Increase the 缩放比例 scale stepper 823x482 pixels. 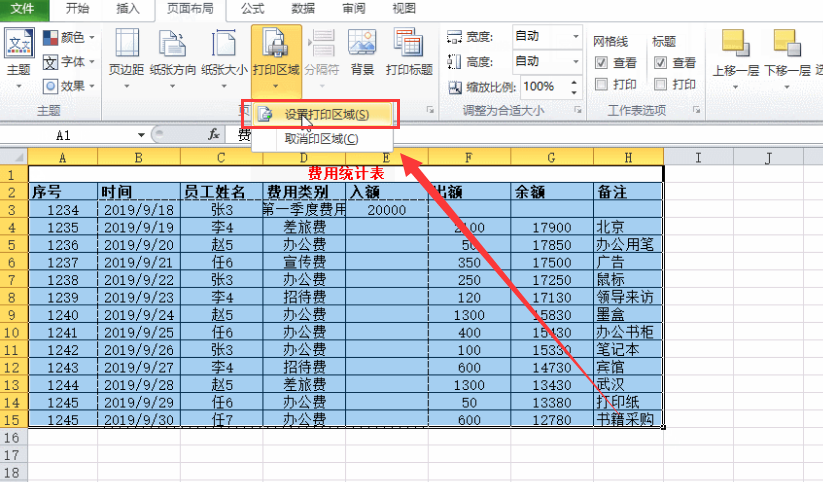pyautogui.click(x=574, y=82)
